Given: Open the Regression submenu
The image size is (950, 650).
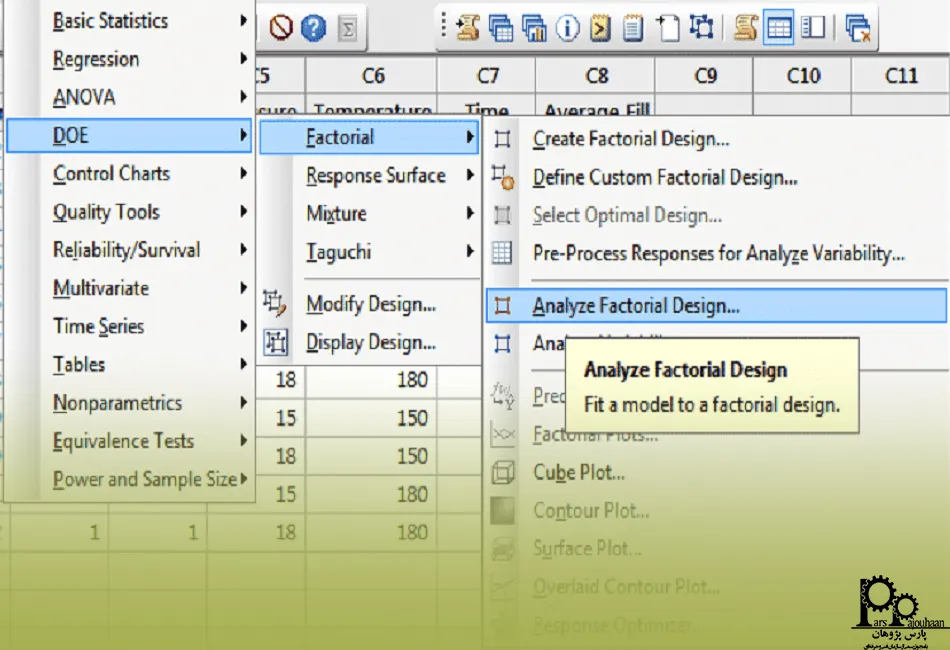Looking at the screenshot, I should click(130, 59).
